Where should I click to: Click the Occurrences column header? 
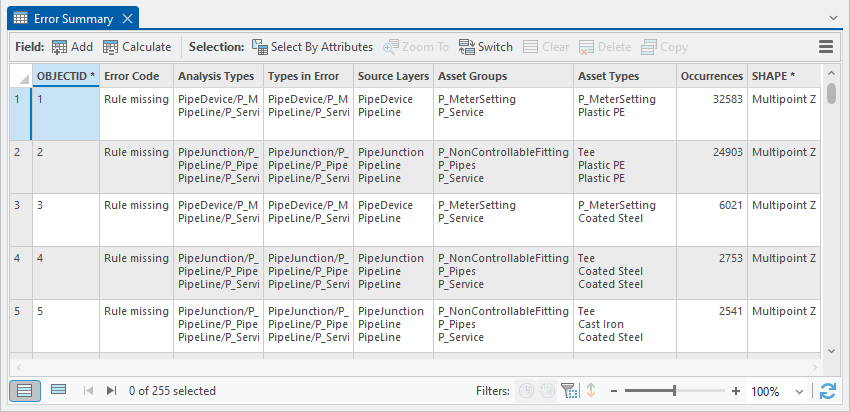[711, 76]
